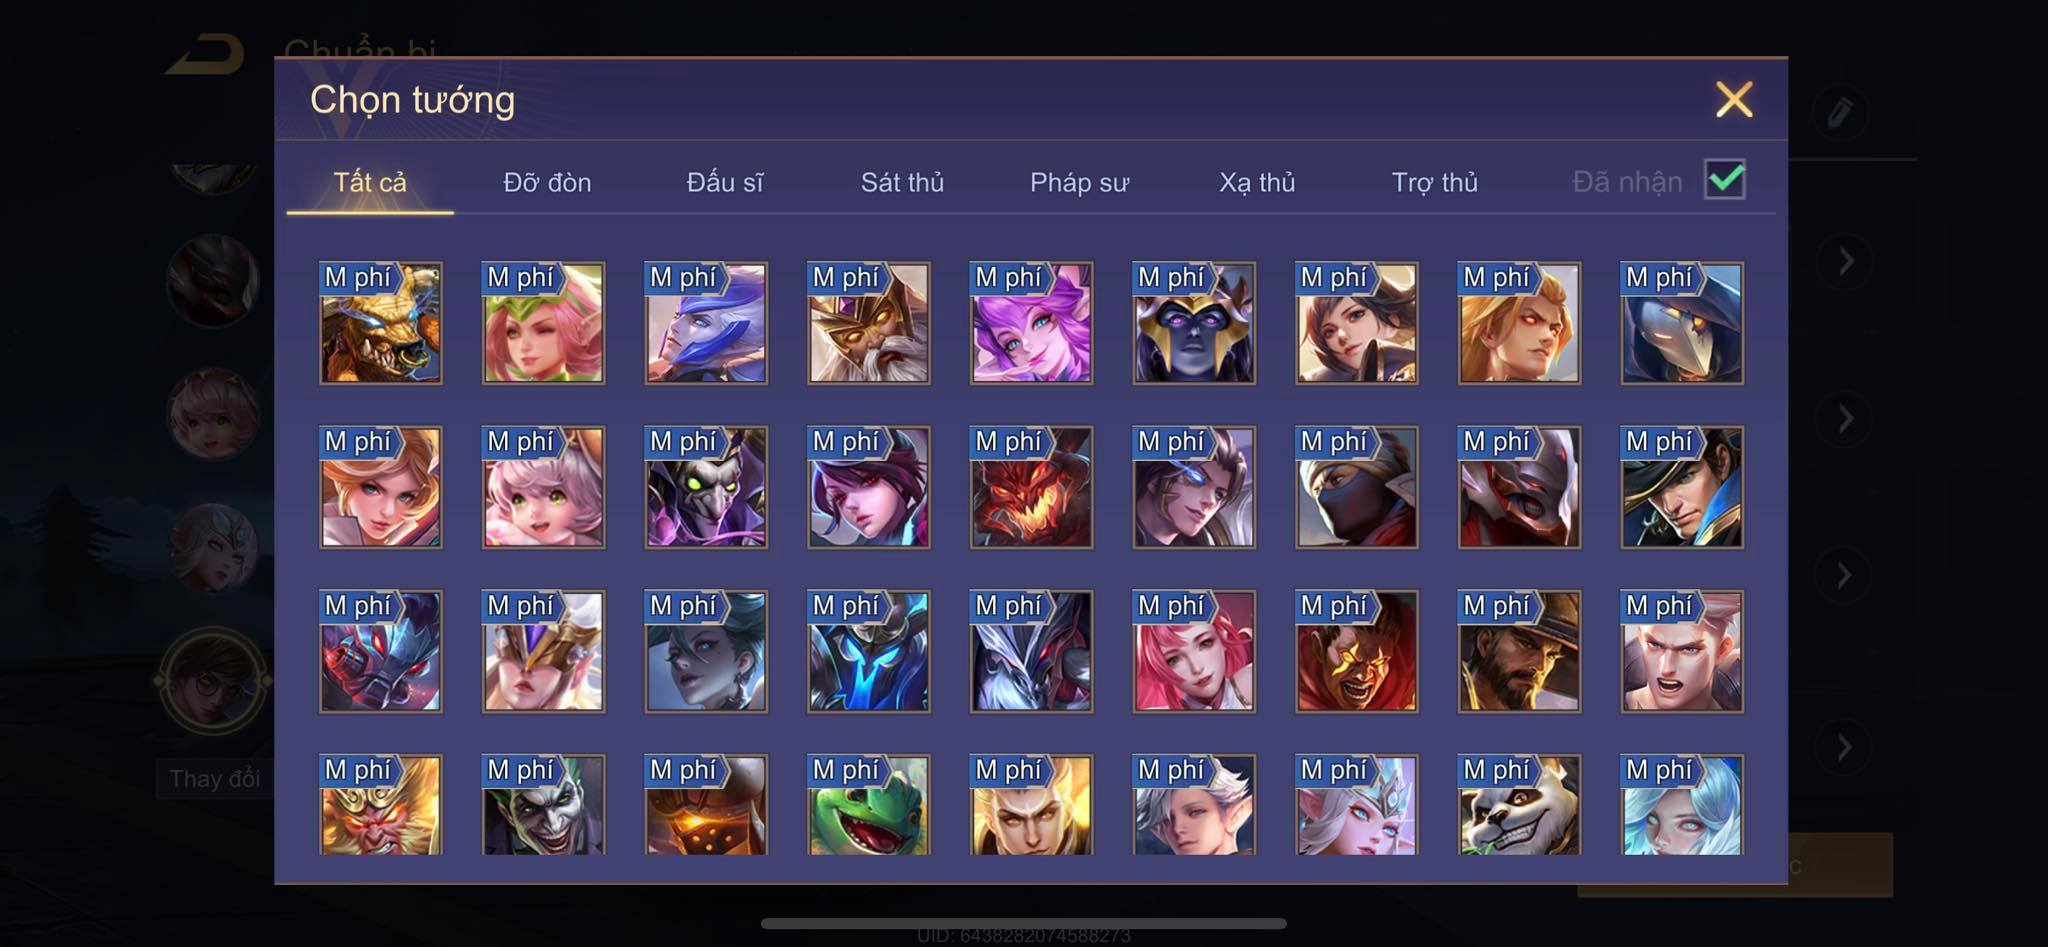Choose the green frog hero portrait
2048x947 pixels.
point(868,805)
